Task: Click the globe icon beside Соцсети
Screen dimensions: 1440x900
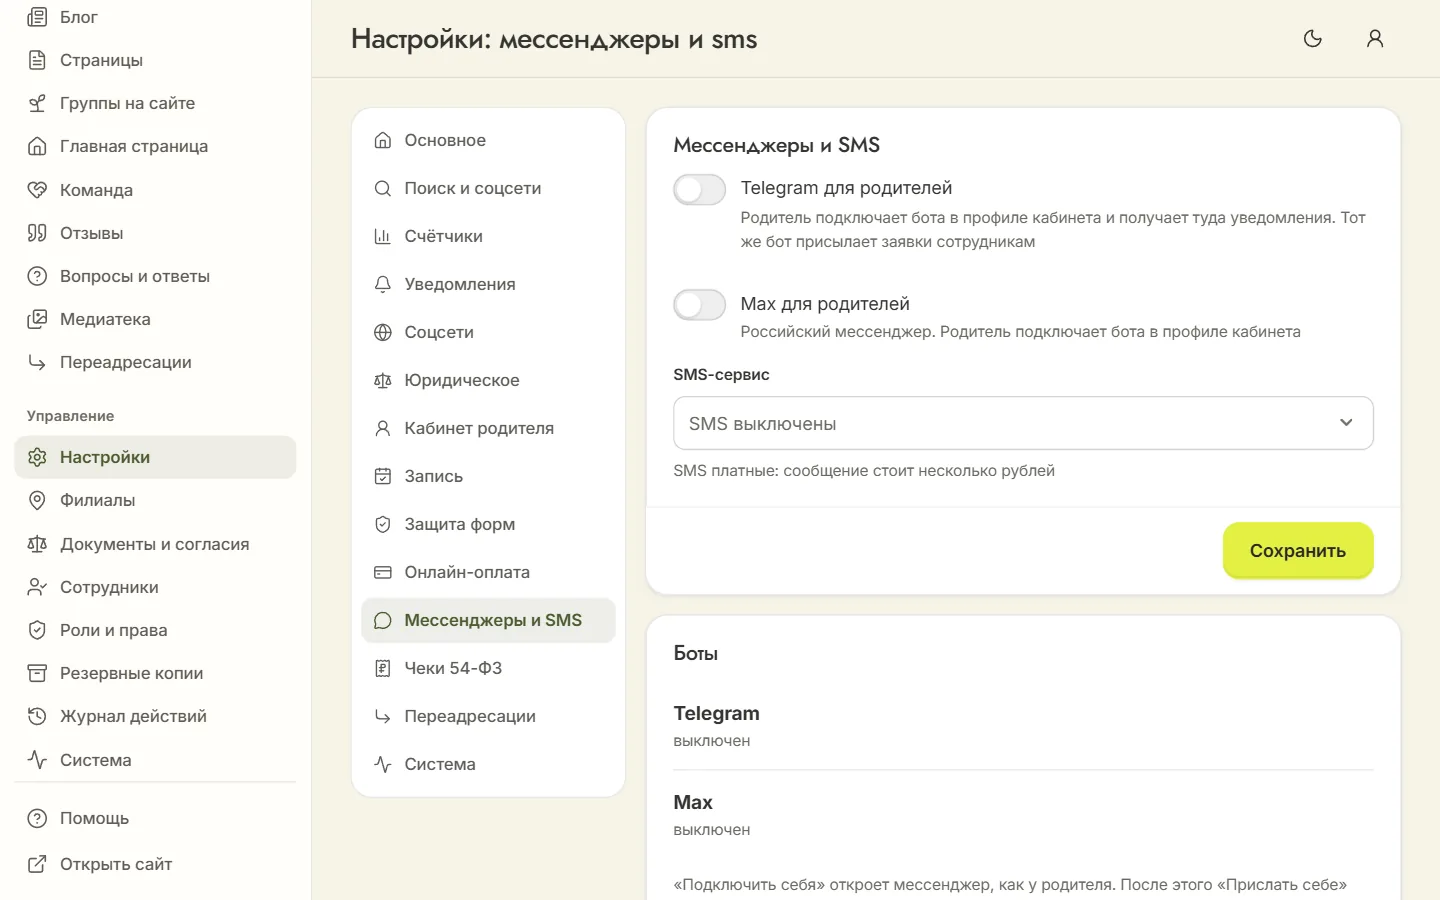Action: click(x=382, y=332)
